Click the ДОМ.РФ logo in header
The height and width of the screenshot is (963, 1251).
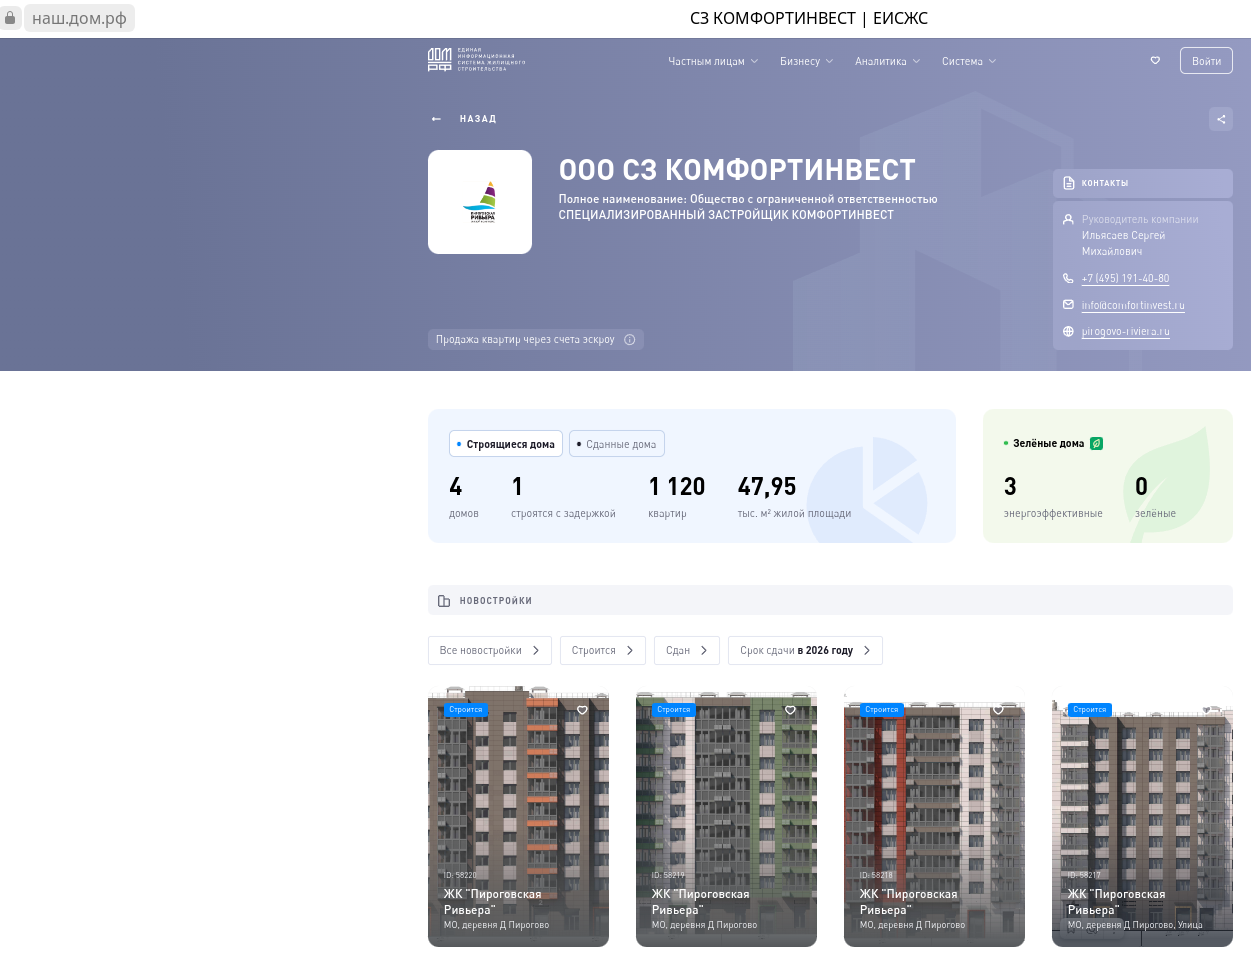click(476, 60)
